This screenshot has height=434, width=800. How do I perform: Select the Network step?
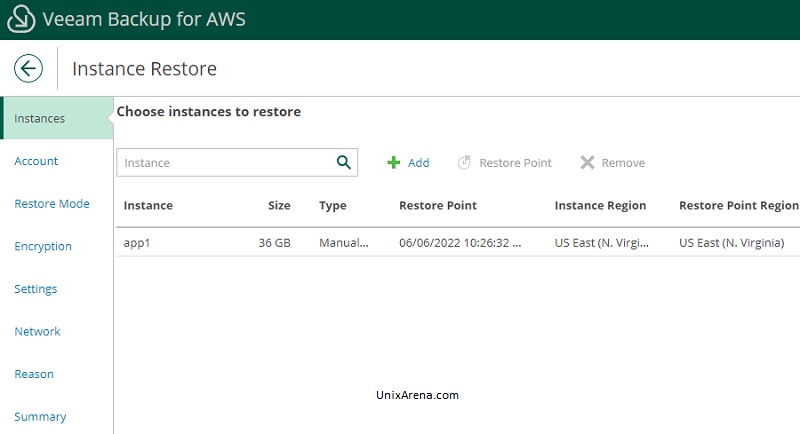pos(37,331)
